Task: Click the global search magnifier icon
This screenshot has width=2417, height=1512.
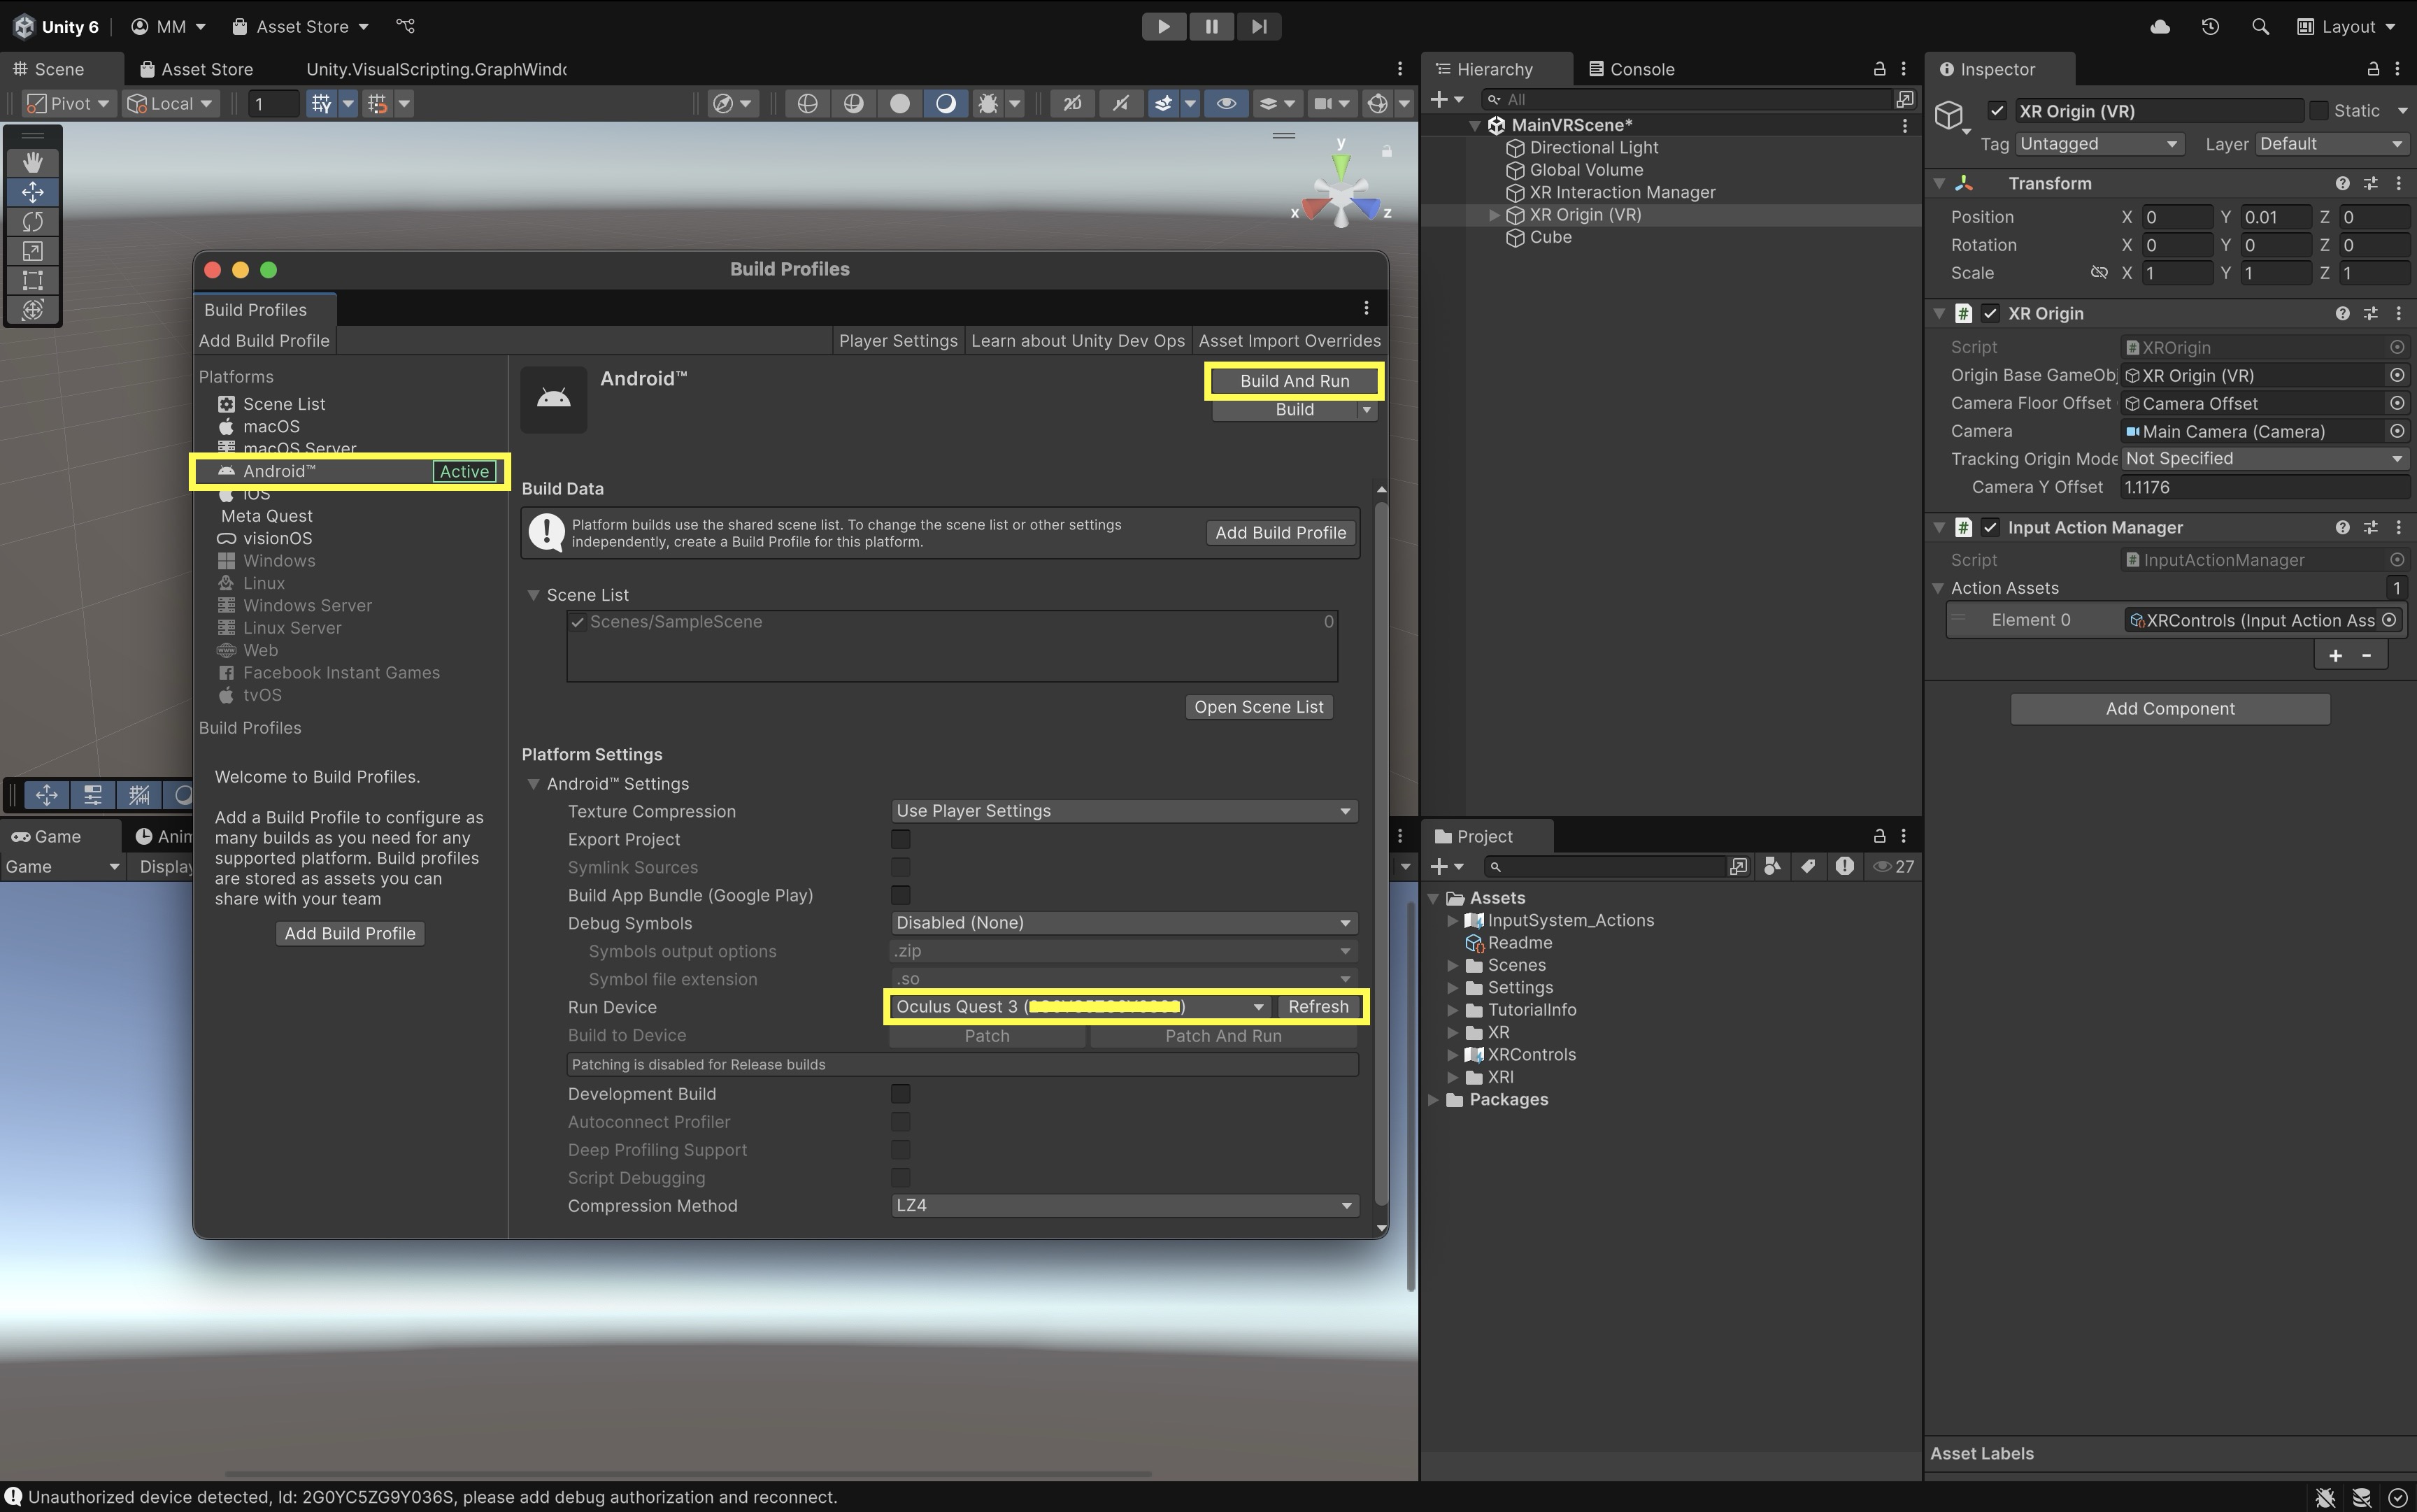Action: point(2260,27)
